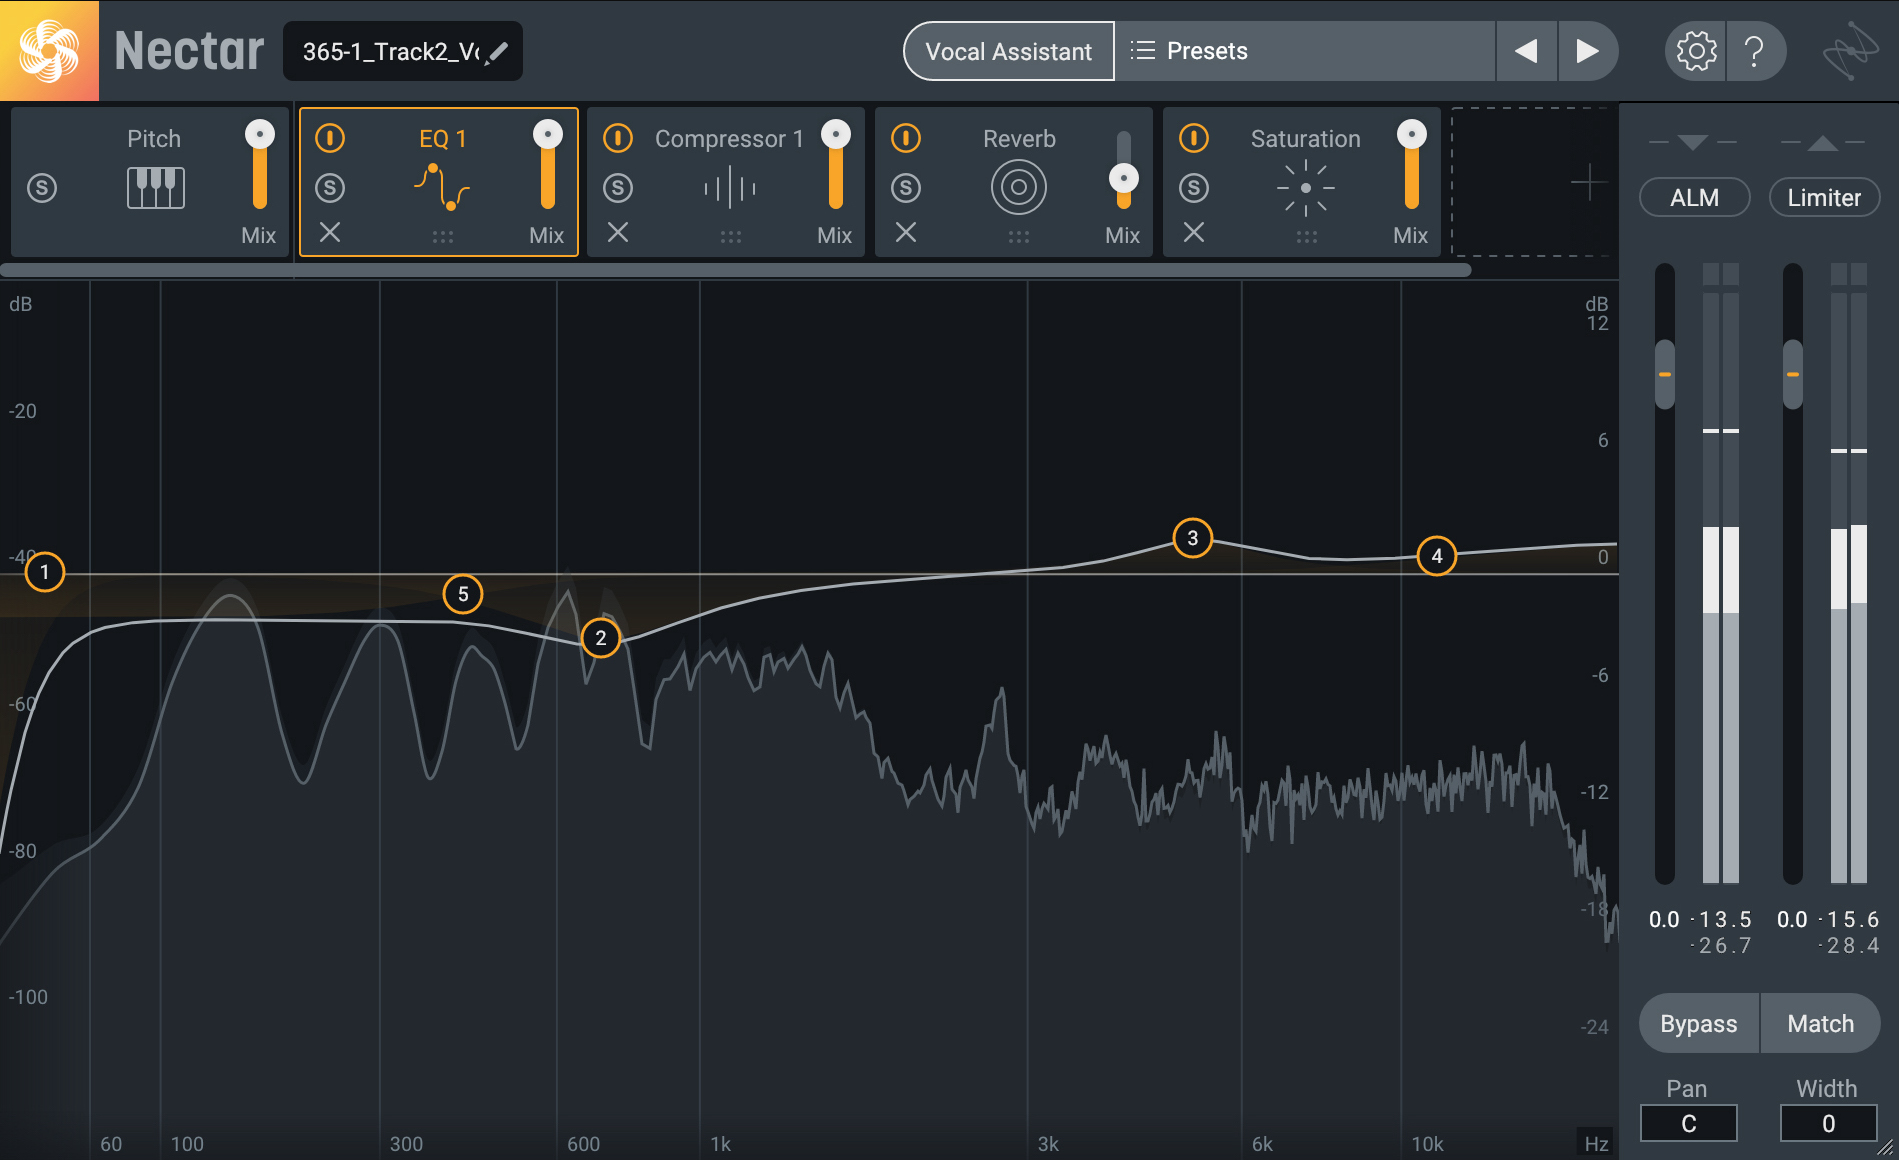The width and height of the screenshot is (1899, 1160).
Task: Open the help question mark icon
Action: (x=1753, y=51)
